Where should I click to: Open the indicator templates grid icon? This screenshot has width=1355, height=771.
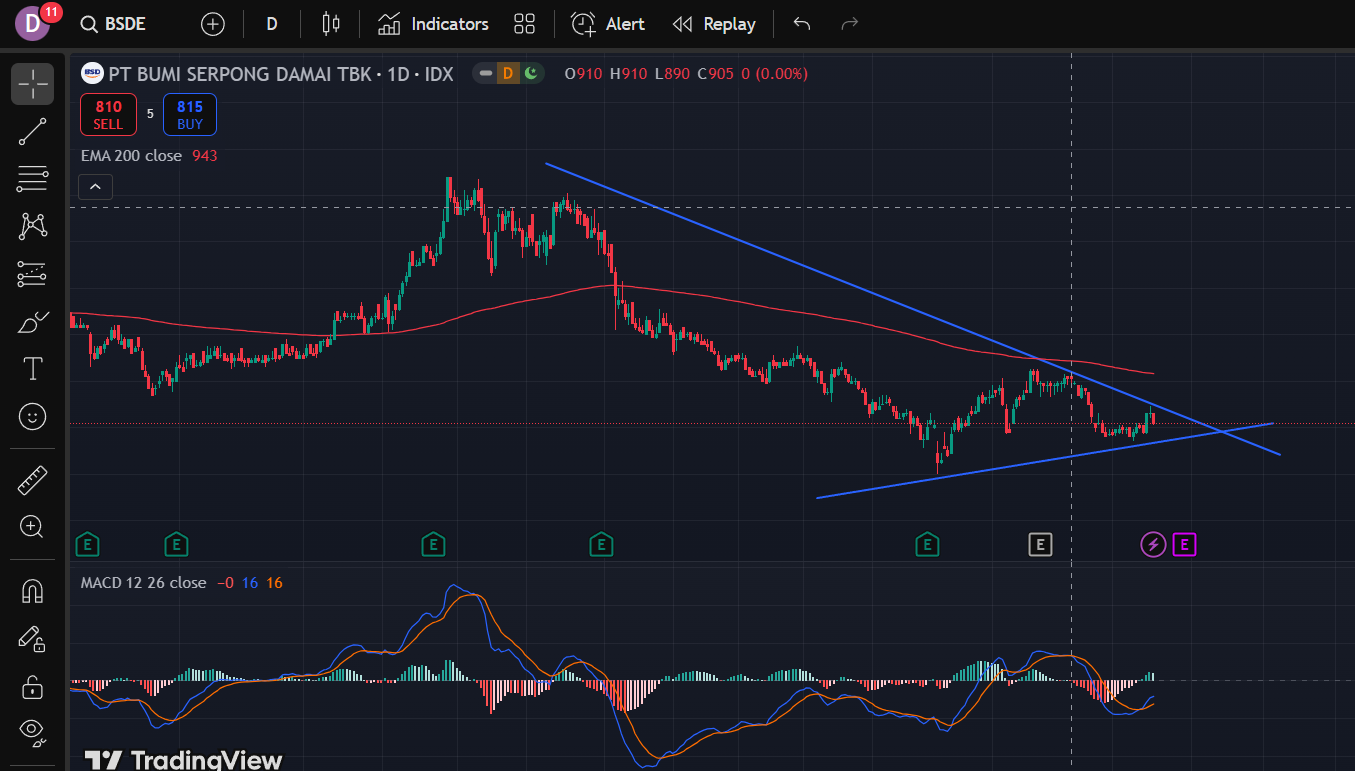[x=524, y=24]
